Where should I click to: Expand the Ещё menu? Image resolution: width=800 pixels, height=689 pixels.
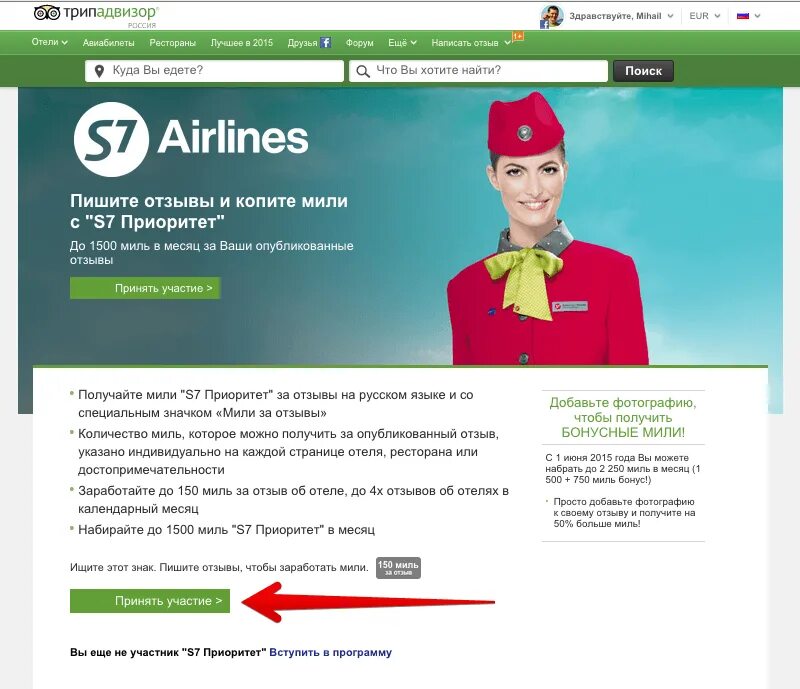click(402, 43)
